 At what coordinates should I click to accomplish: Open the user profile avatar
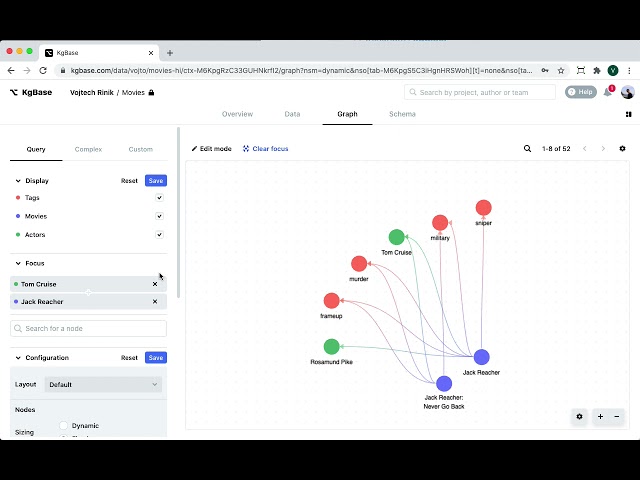[627, 92]
